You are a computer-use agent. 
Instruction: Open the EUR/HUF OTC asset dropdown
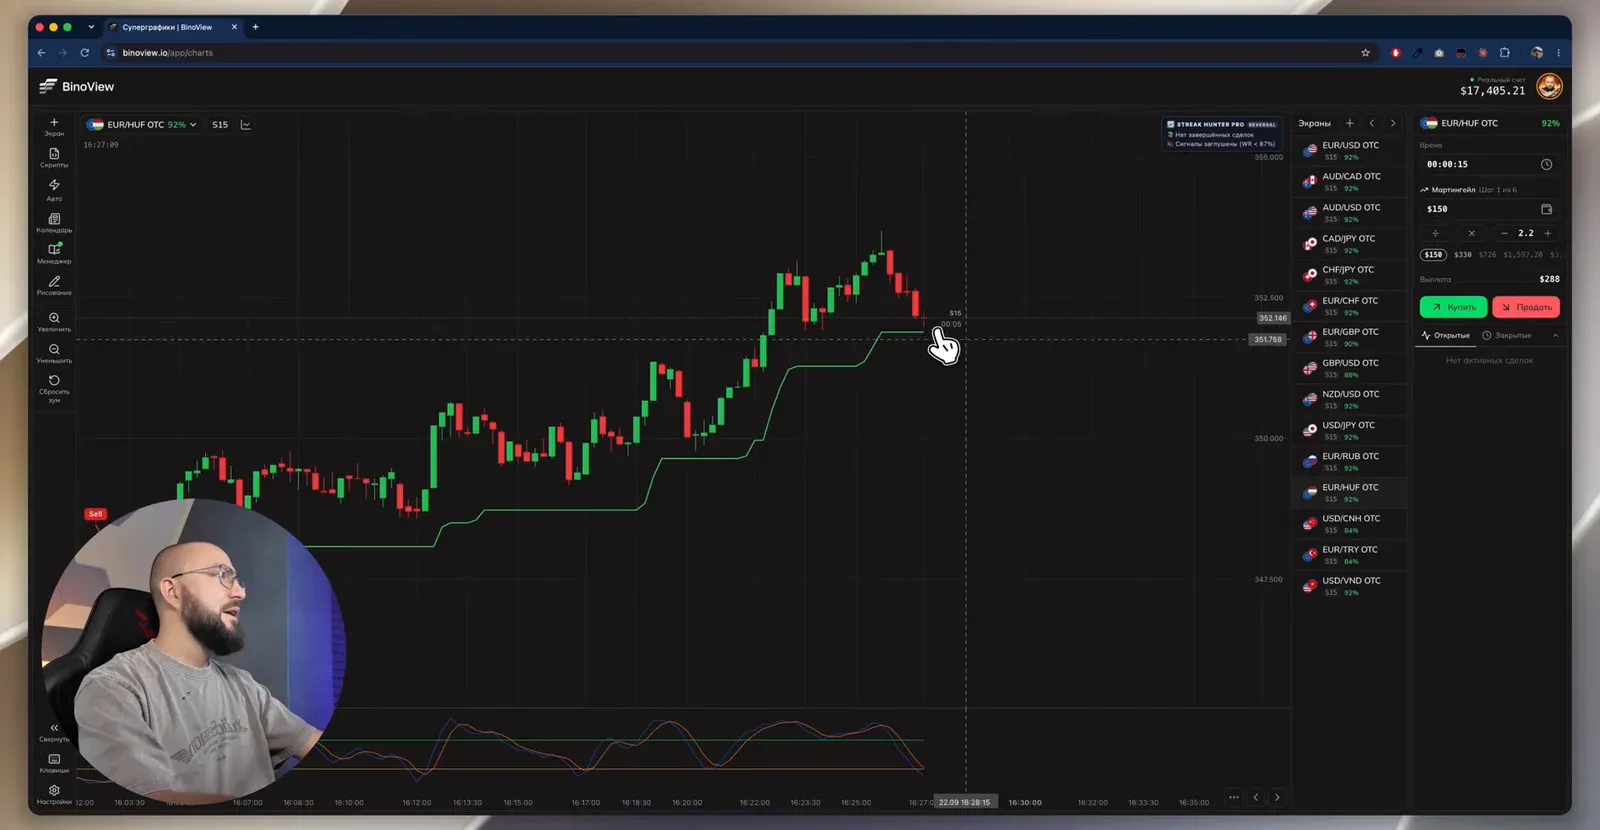(x=142, y=125)
